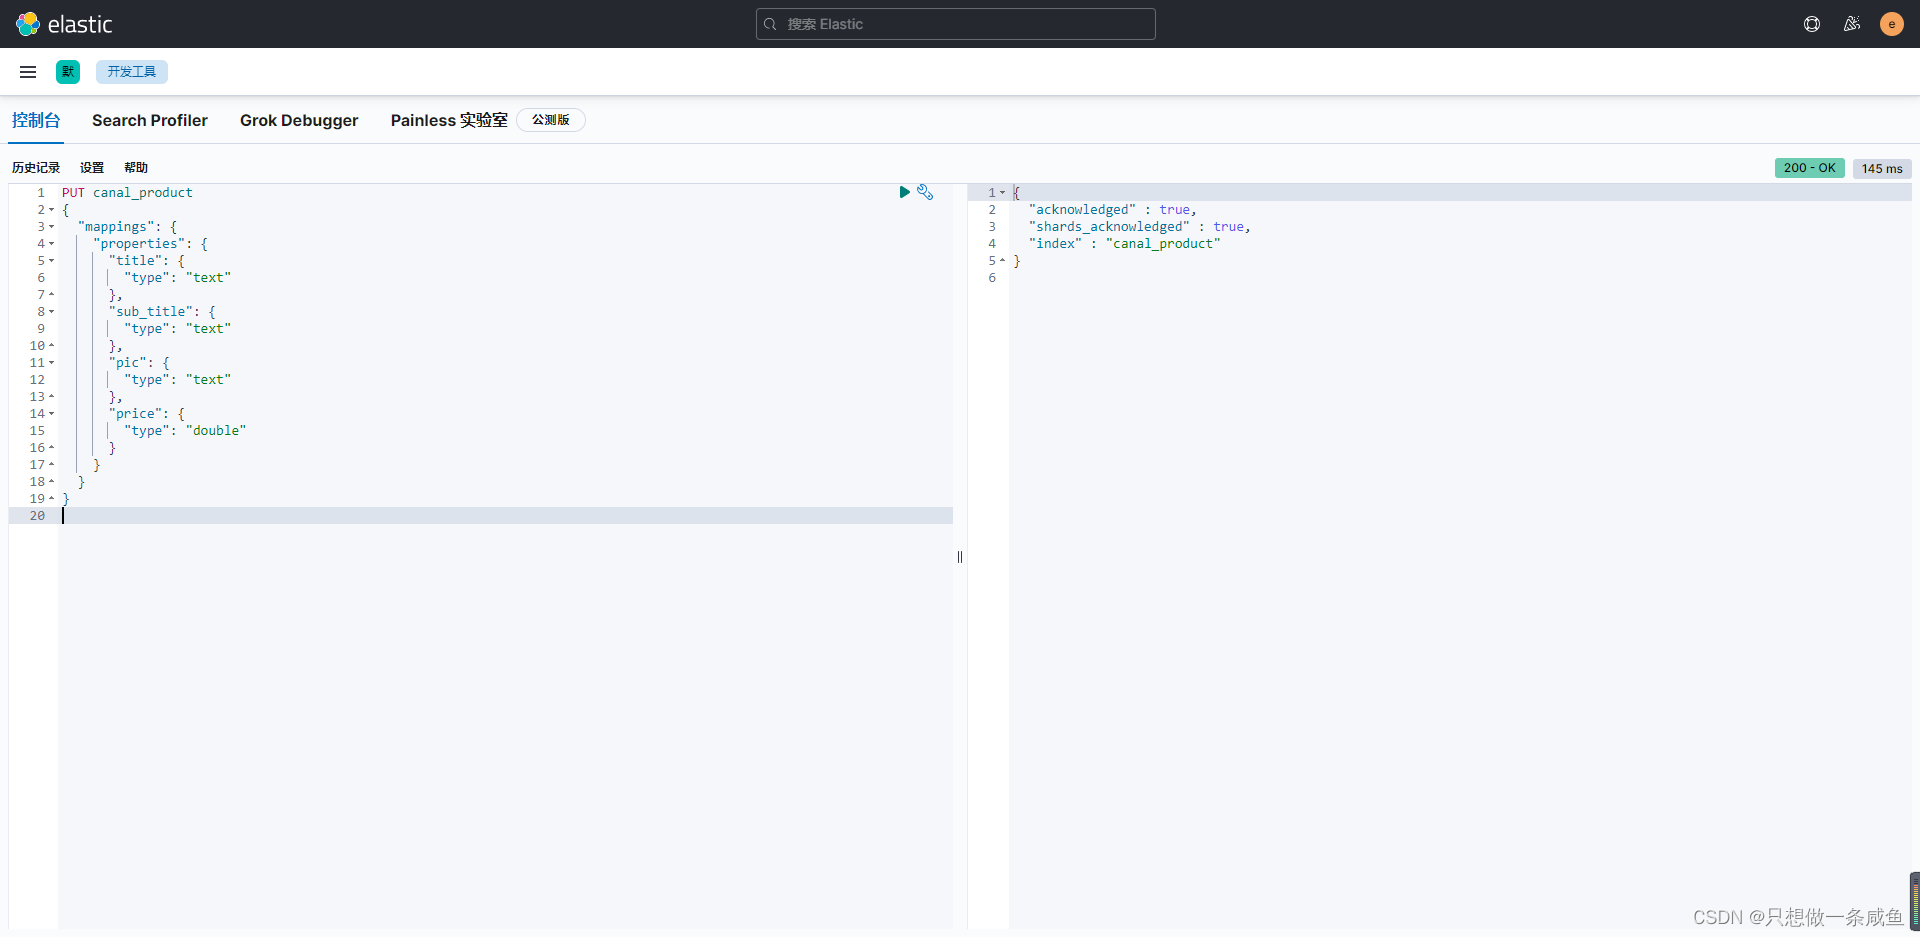1920x937 pixels.
Task: Click the "price" property key
Action: tap(135, 414)
